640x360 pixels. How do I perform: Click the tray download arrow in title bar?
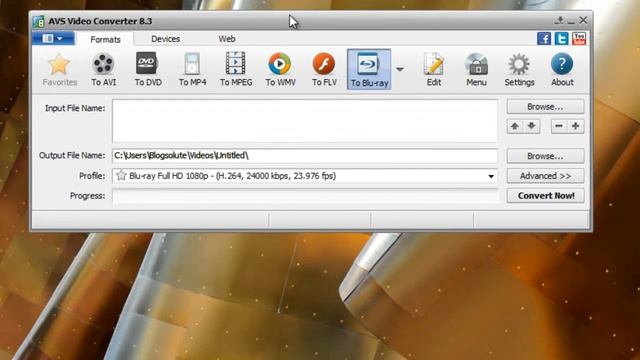point(560,20)
